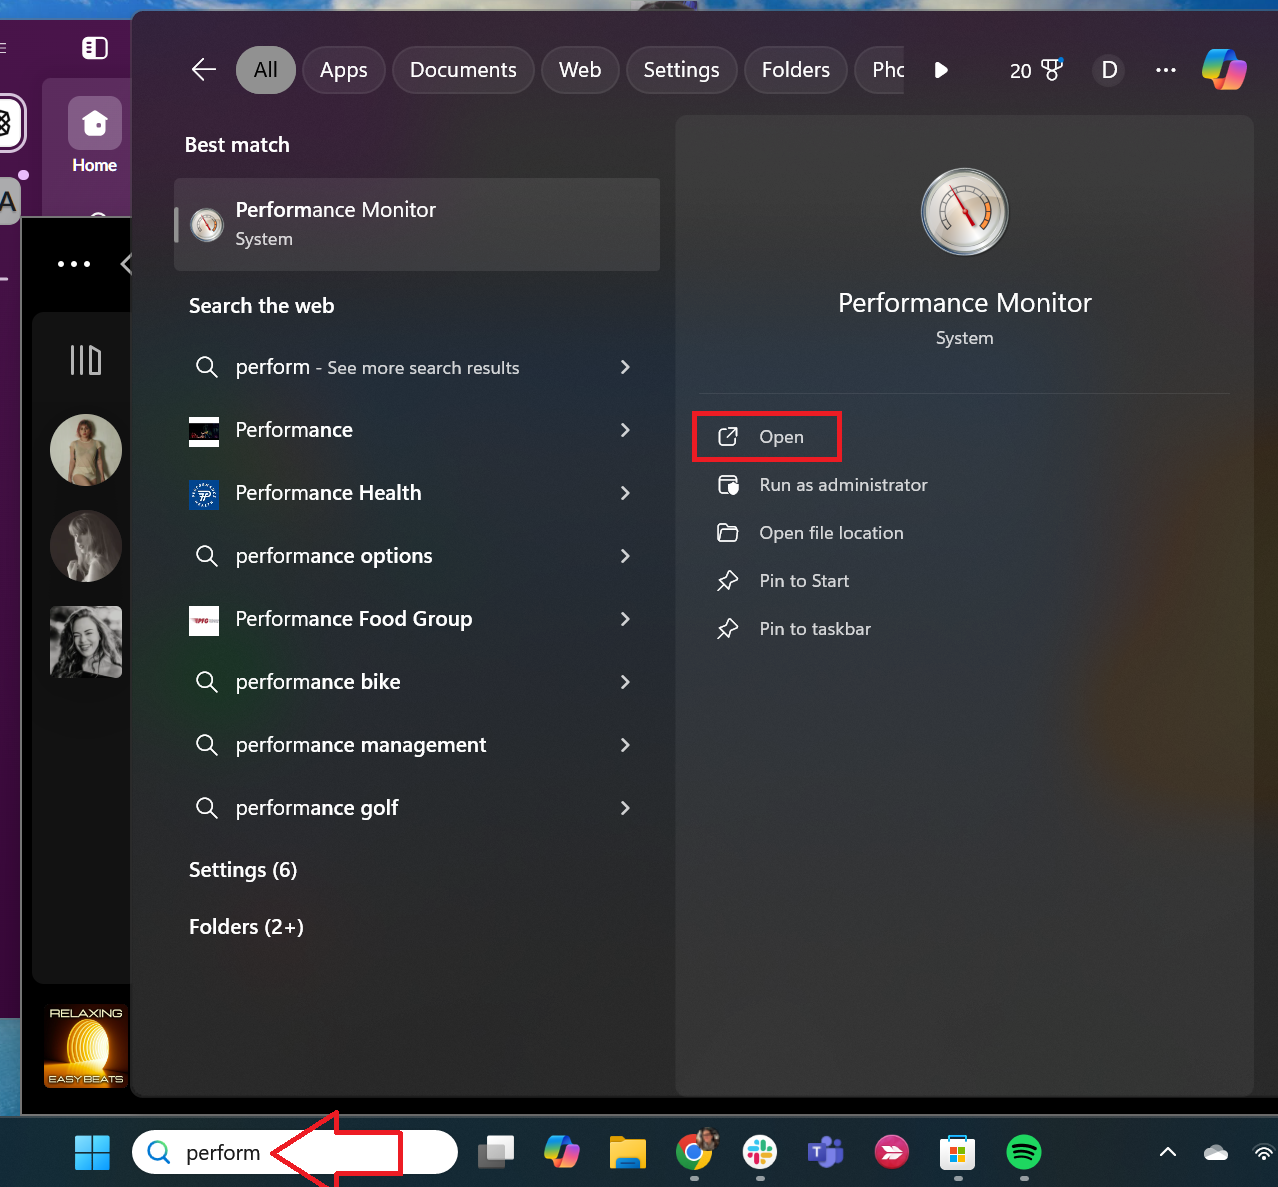Open Google Chrome from the taskbar
Viewport: 1278px width, 1187px height.
693,1152
